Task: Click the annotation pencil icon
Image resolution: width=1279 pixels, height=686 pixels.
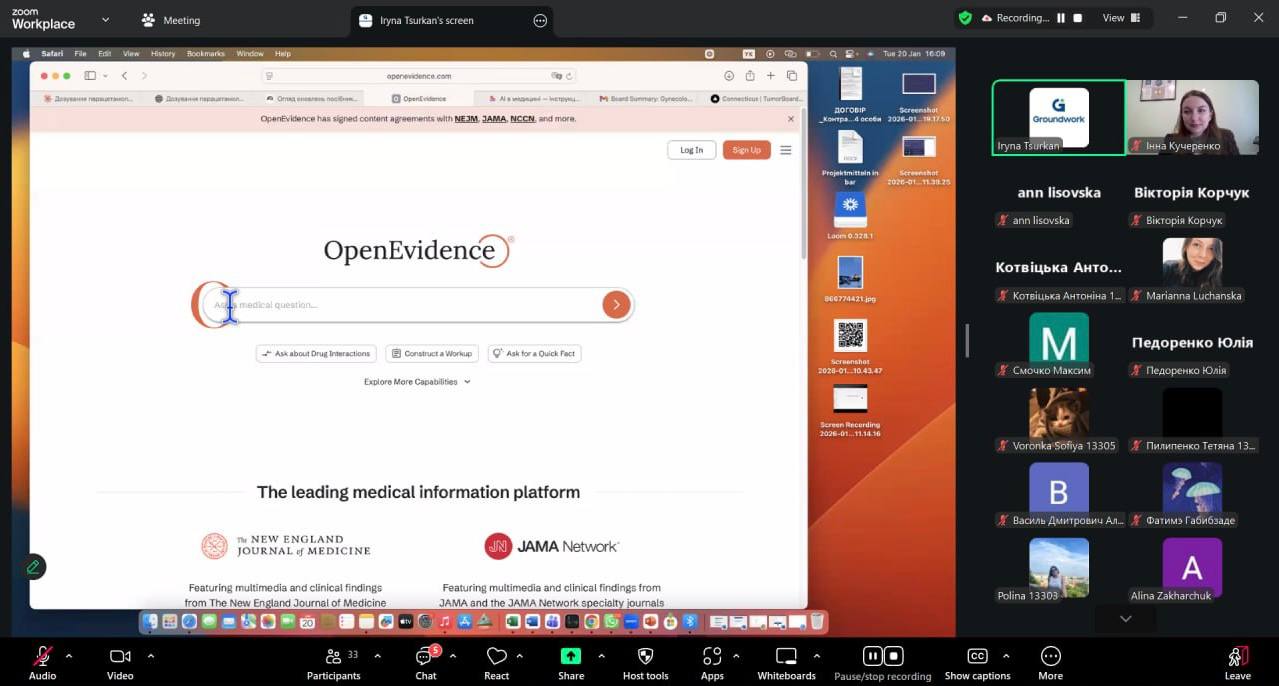Action: (x=33, y=567)
